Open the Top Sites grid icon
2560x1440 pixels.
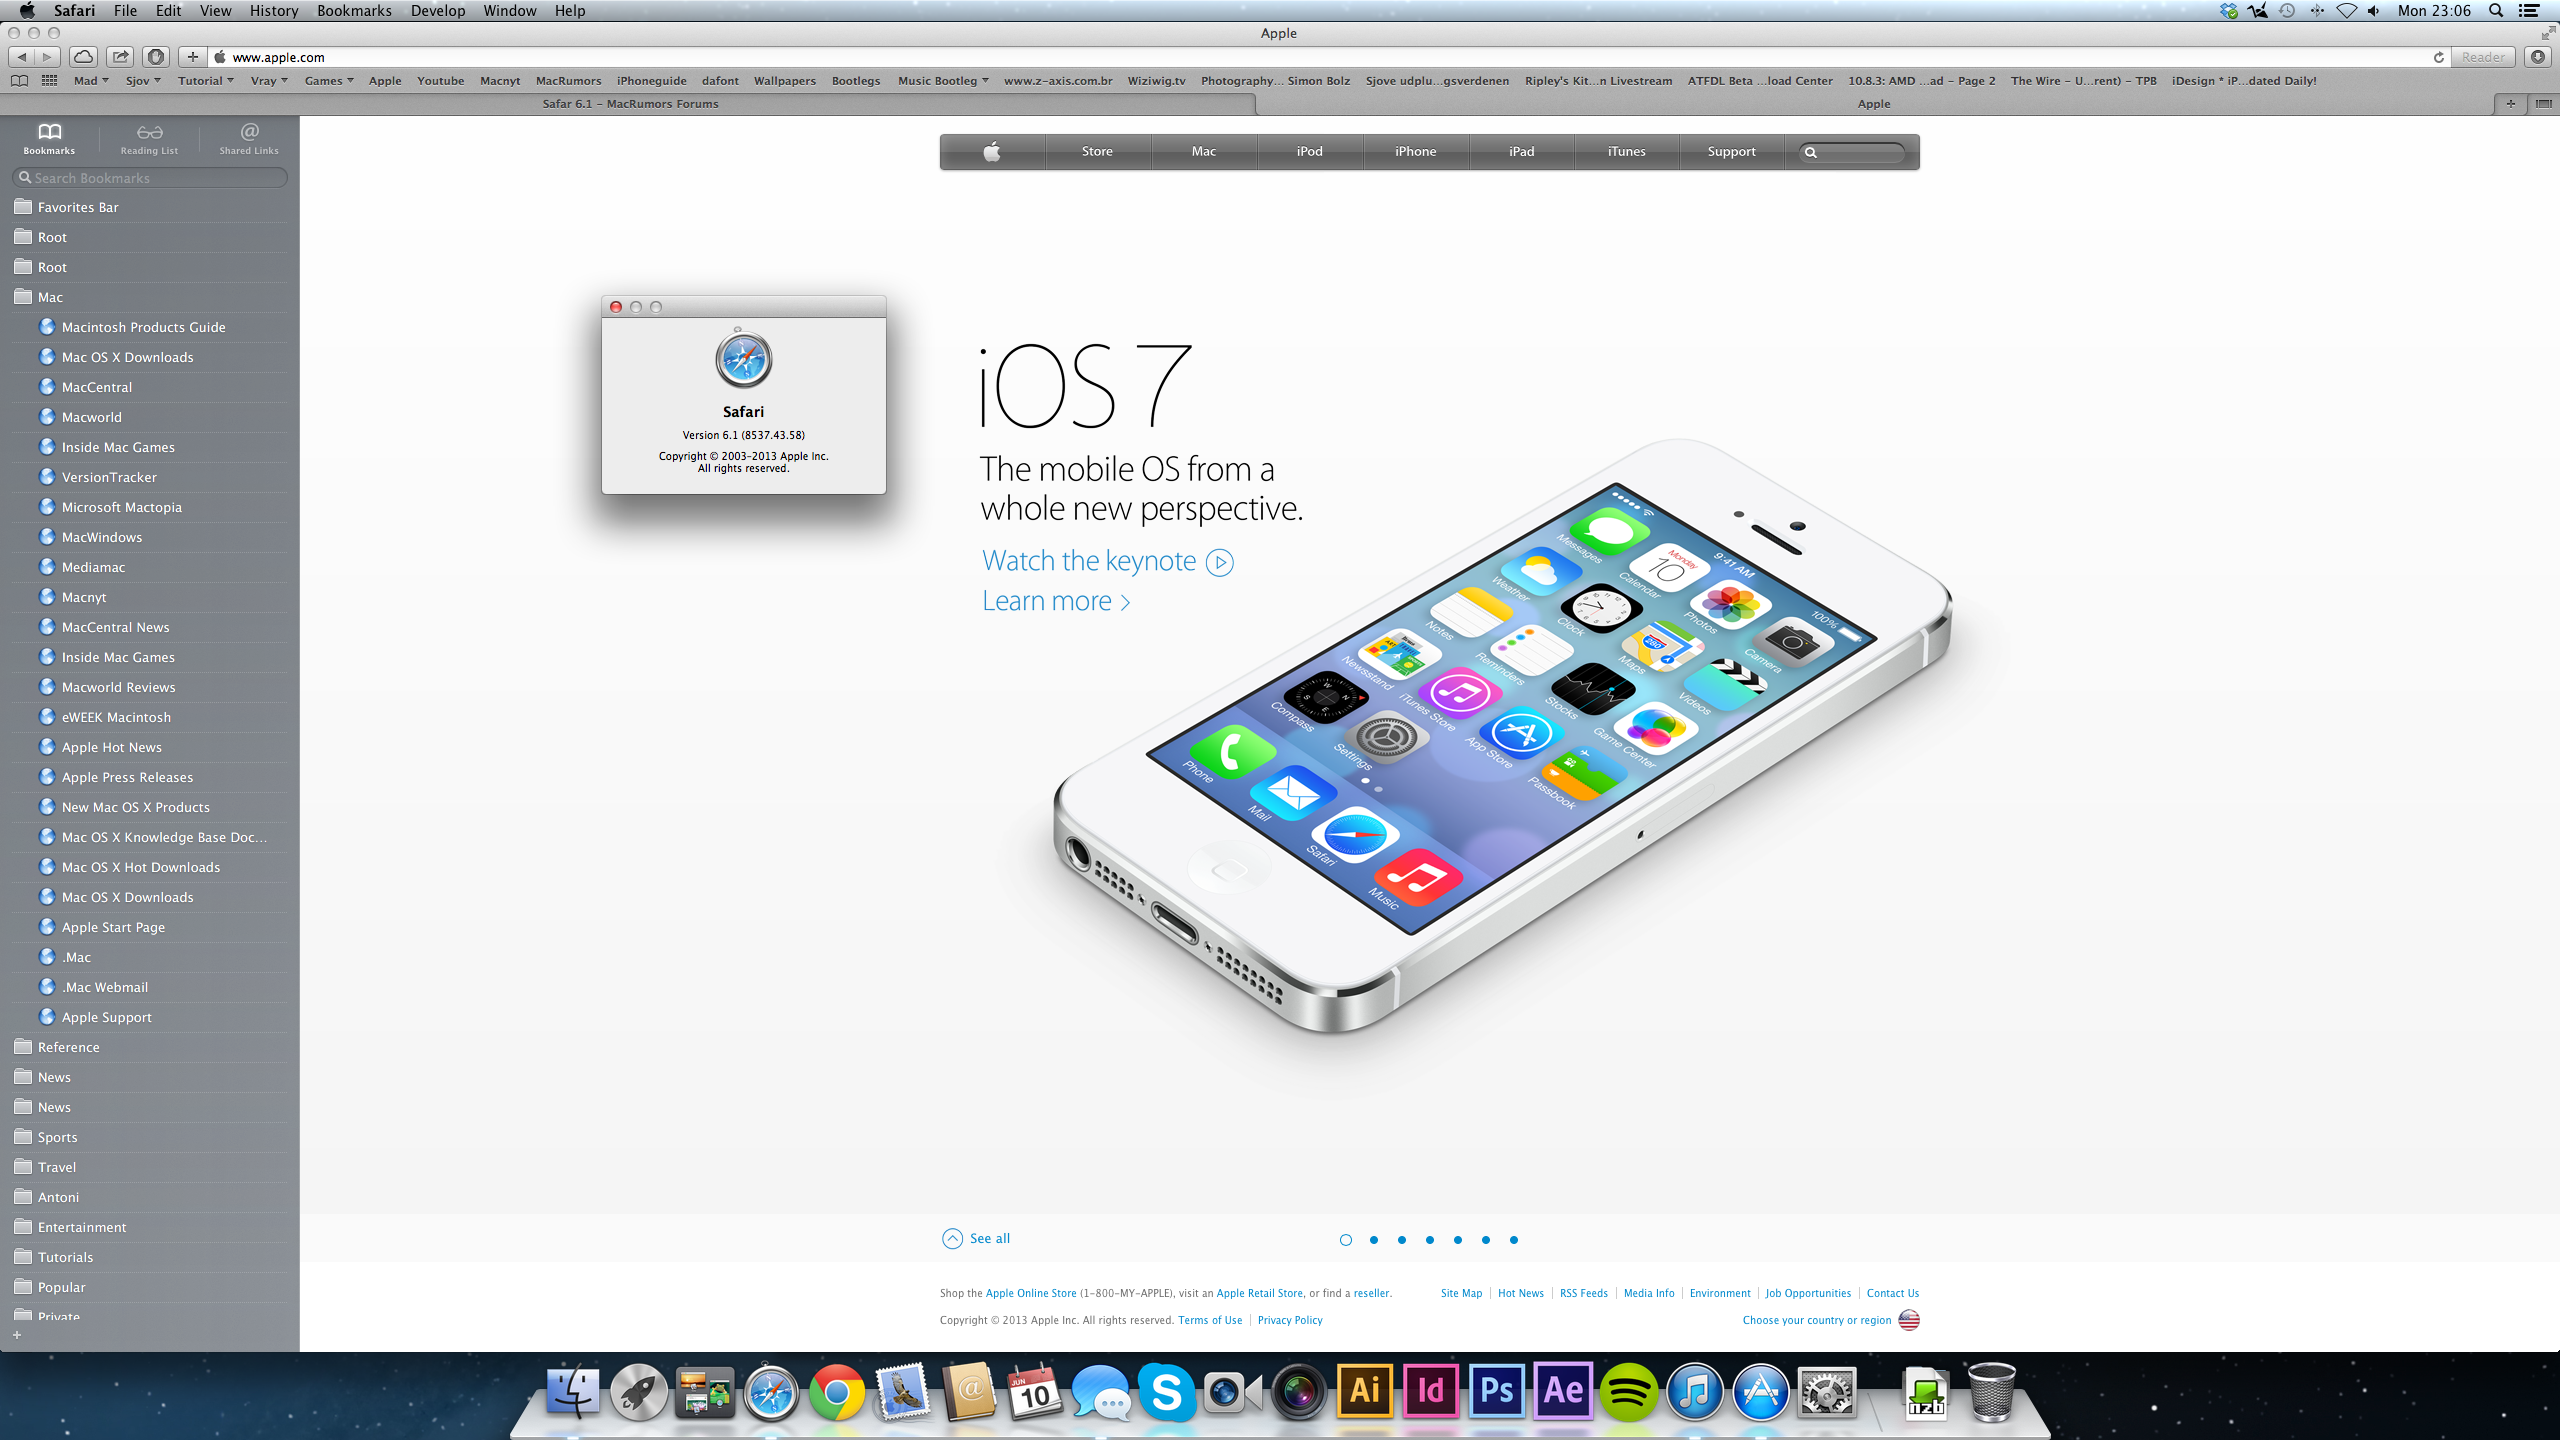49,81
